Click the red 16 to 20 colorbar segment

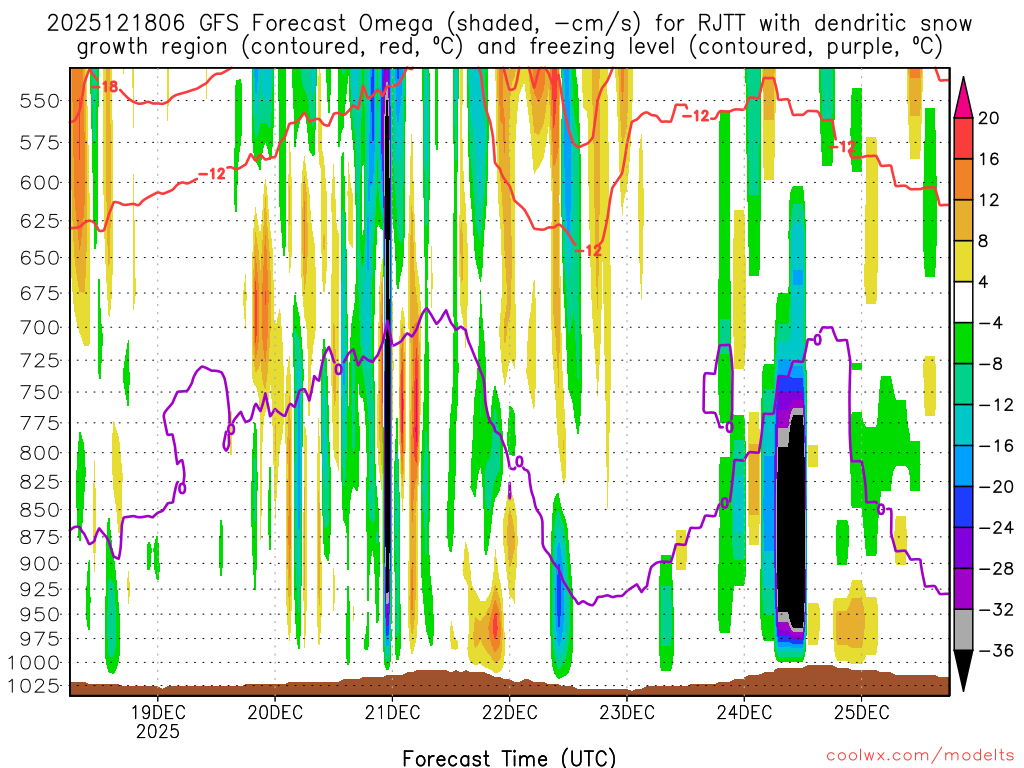(x=963, y=138)
